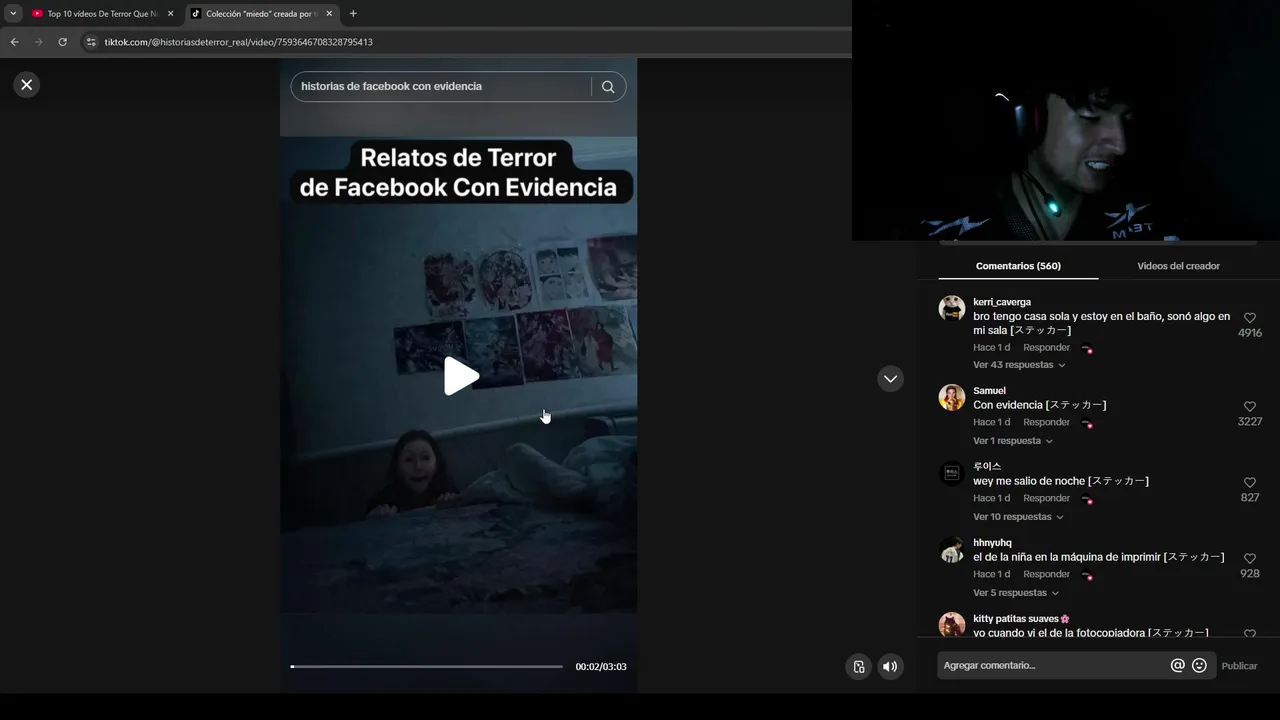Open the emoji picker icon
Image resolution: width=1280 pixels, height=720 pixels.
pyautogui.click(x=1199, y=666)
